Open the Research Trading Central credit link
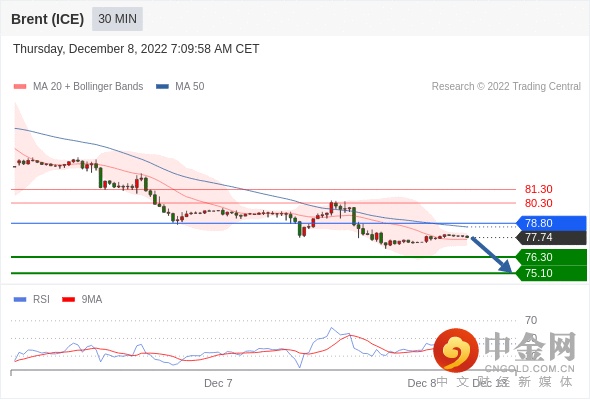590x400 pixels. tap(506, 87)
